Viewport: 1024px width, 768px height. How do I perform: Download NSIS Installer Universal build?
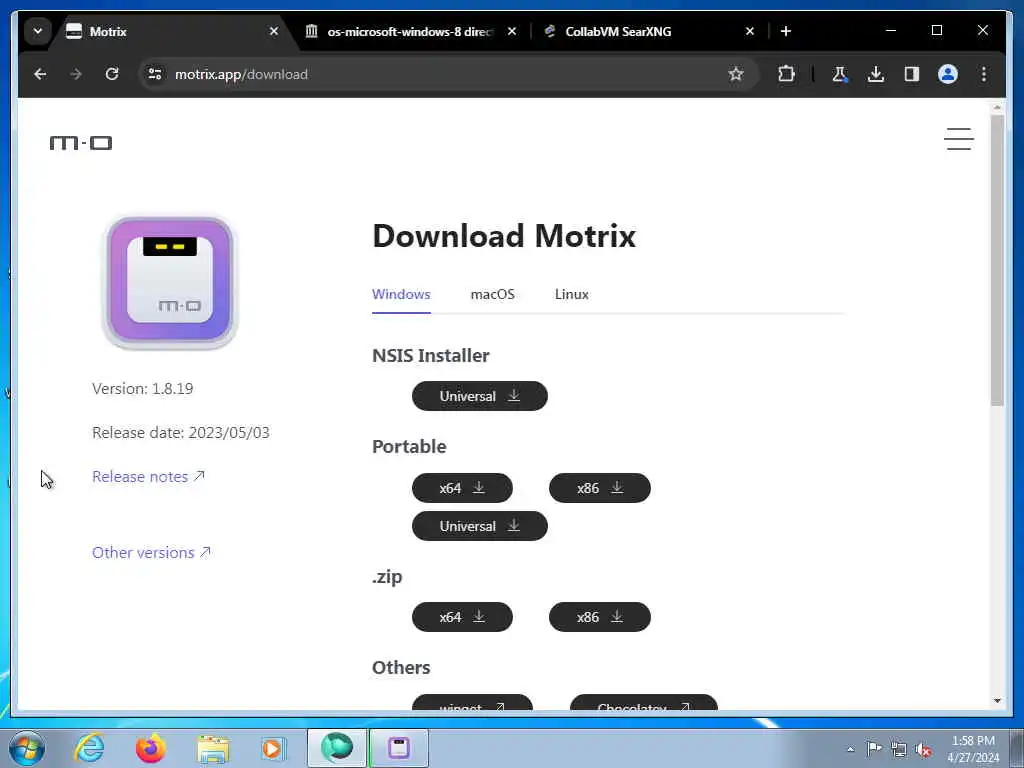[x=479, y=396]
